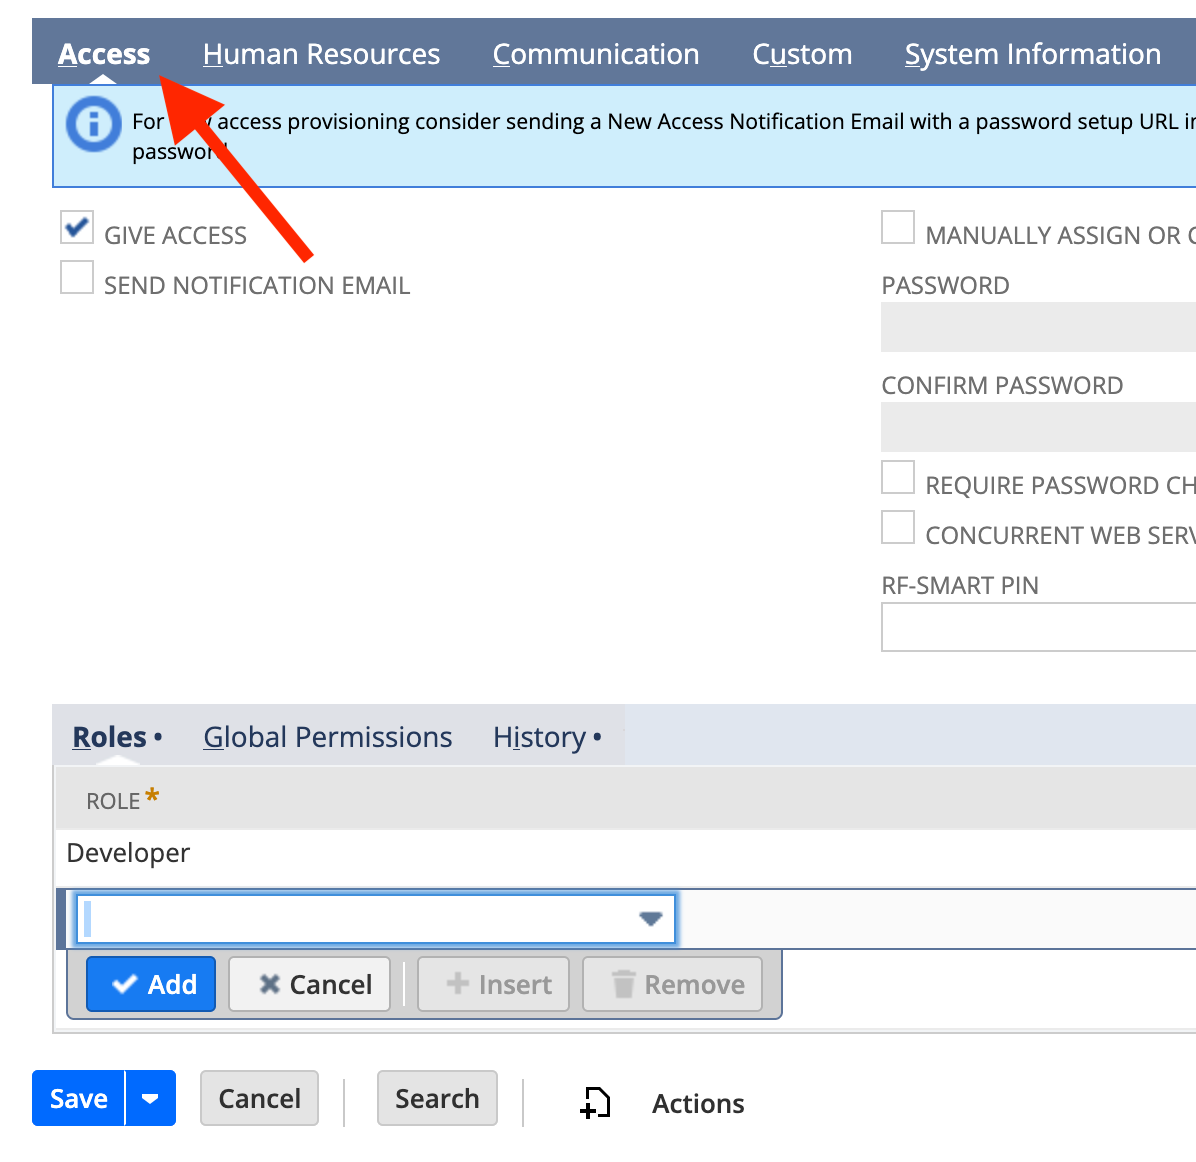
Task: Click the Remove role button
Action: coord(673,984)
